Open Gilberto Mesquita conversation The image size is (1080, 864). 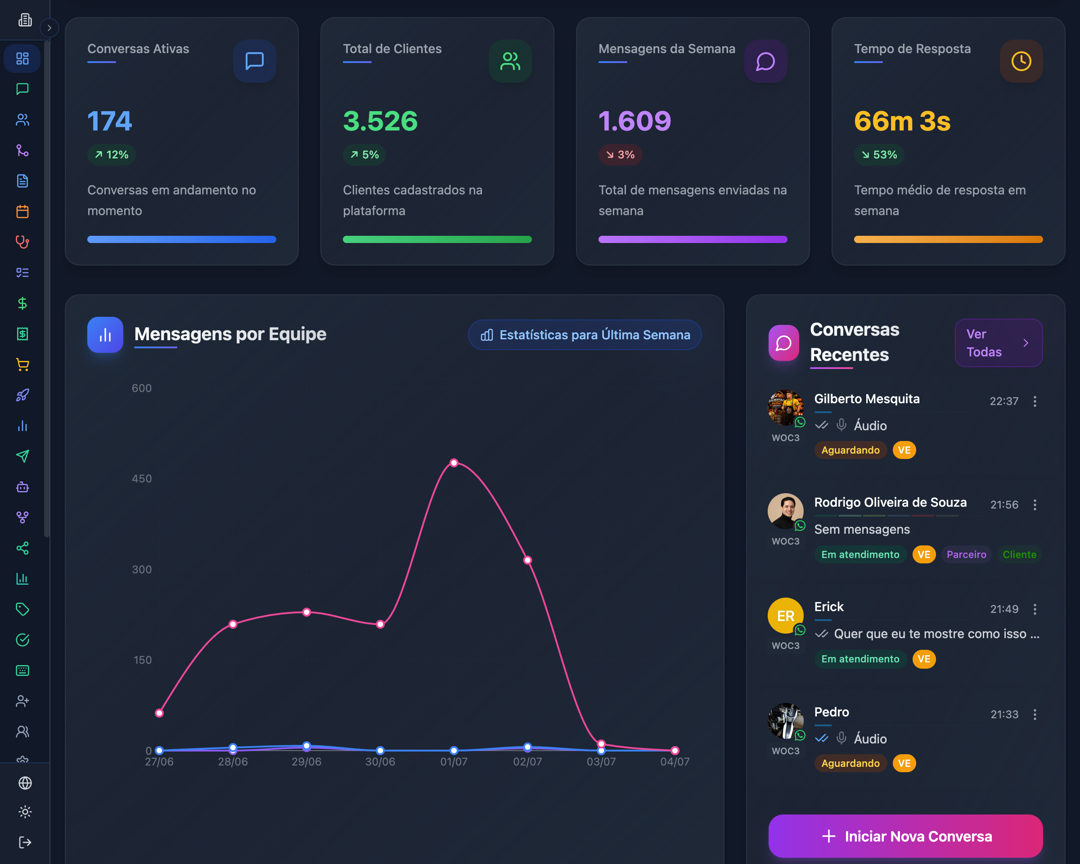(x=905, y=424)
